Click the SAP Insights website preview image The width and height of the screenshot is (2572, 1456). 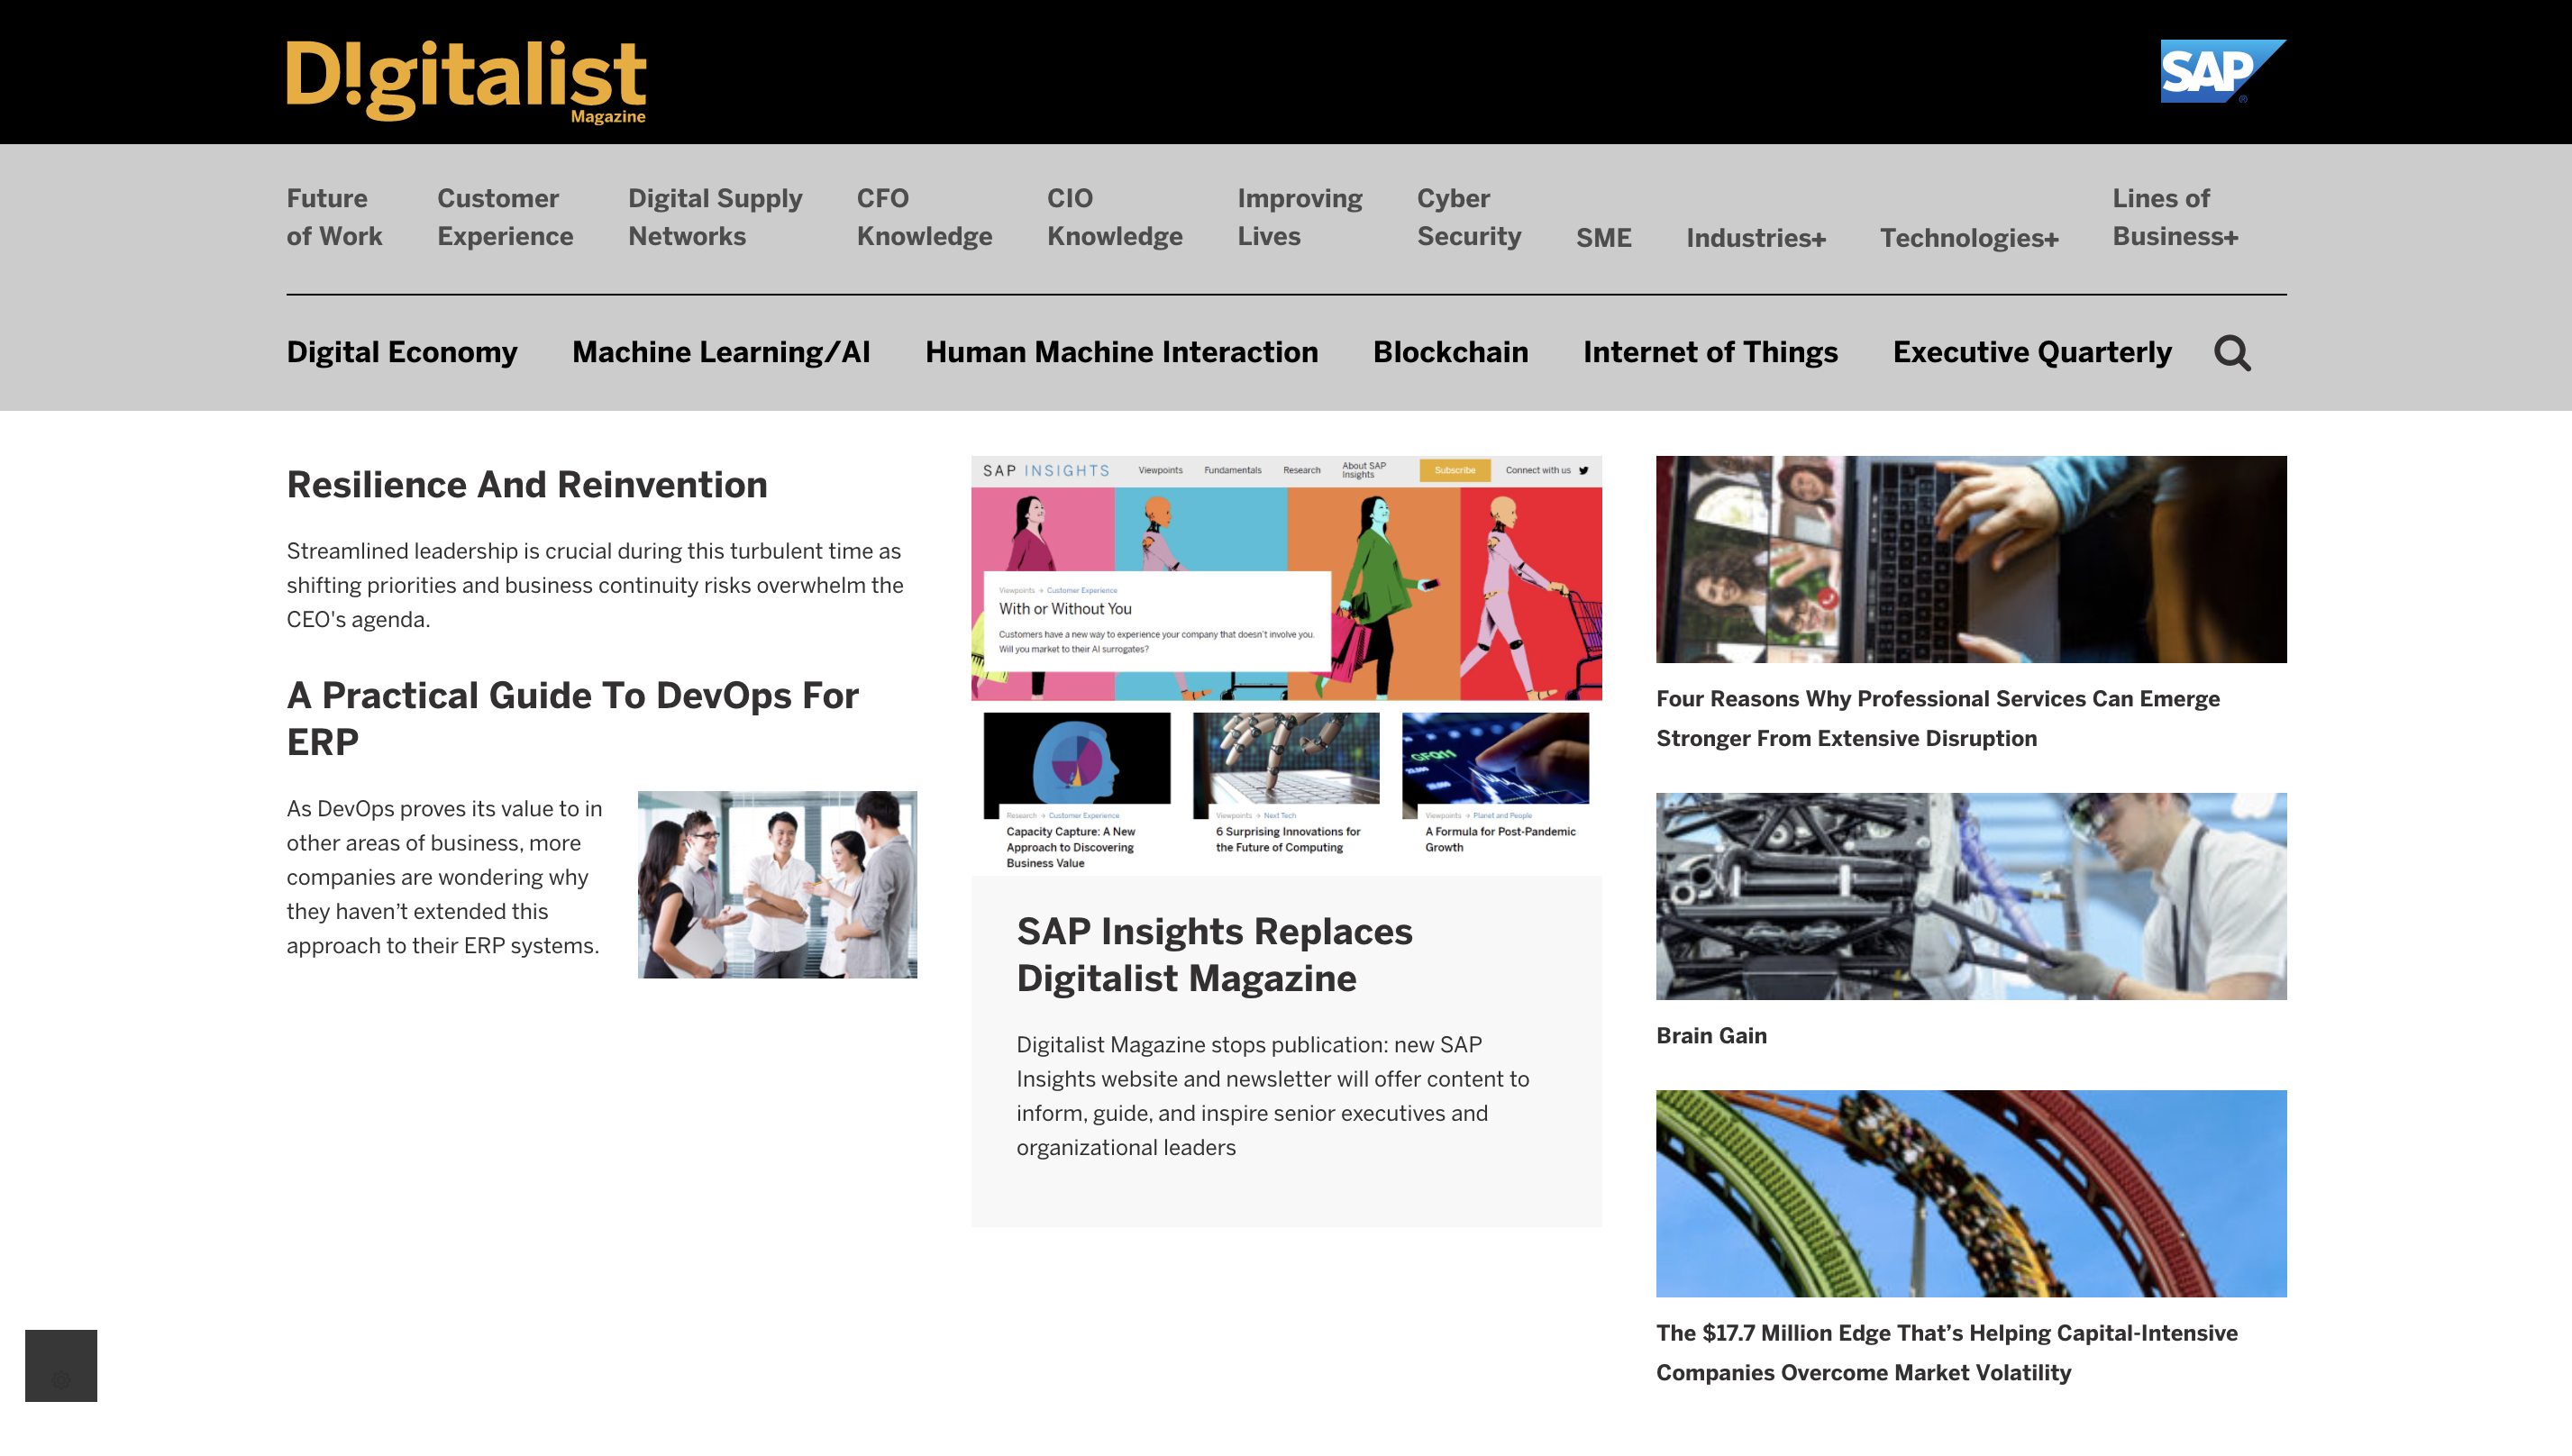tap(1286, 666)
